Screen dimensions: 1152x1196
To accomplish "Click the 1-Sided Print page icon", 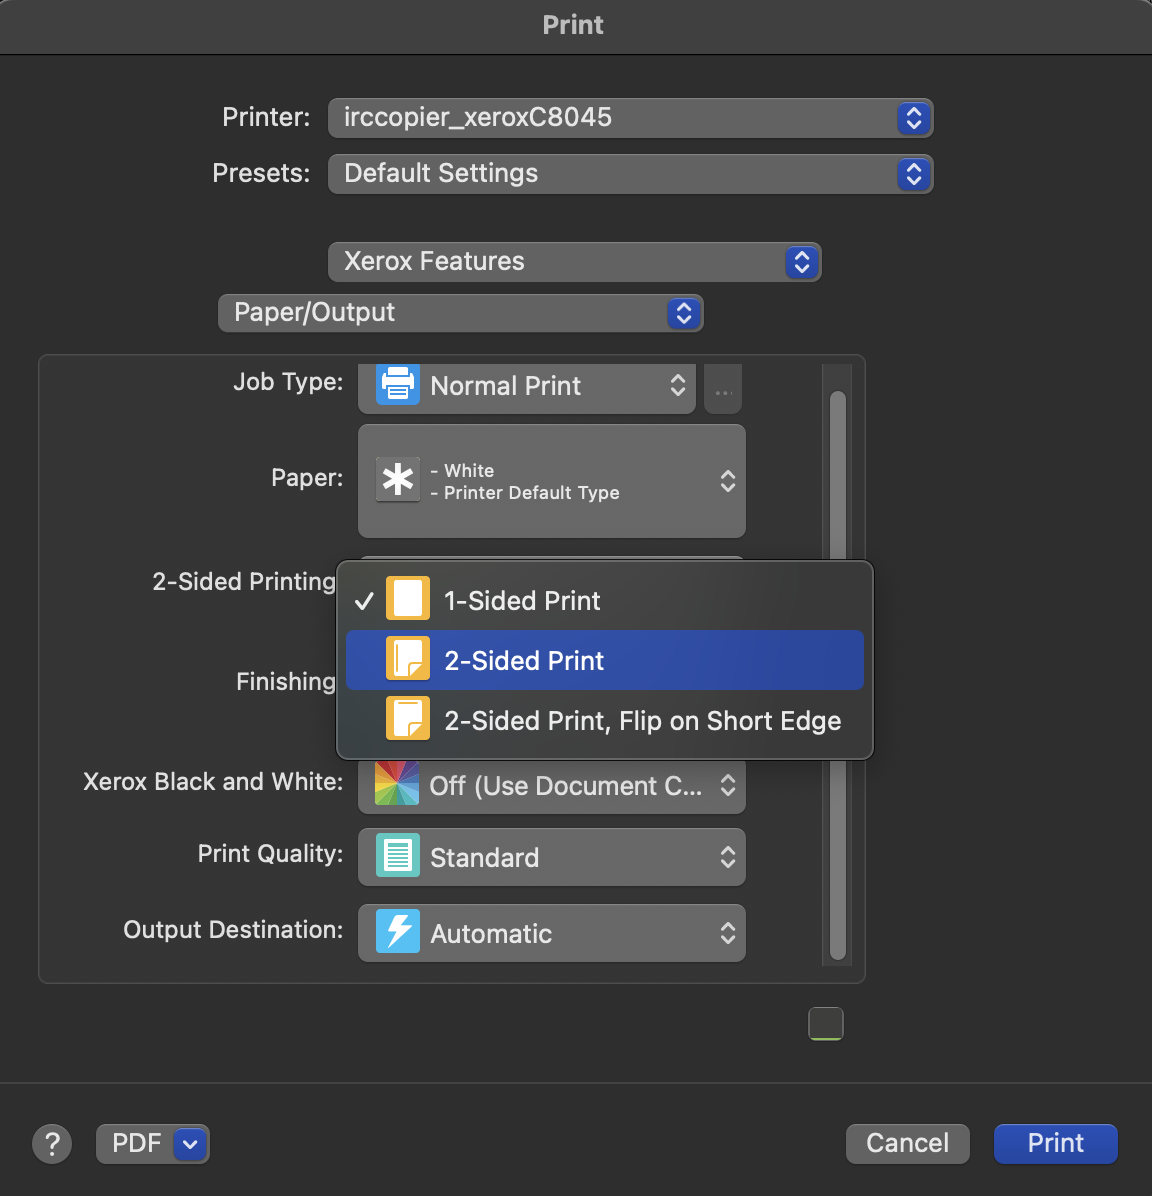I will pos(408,600).
